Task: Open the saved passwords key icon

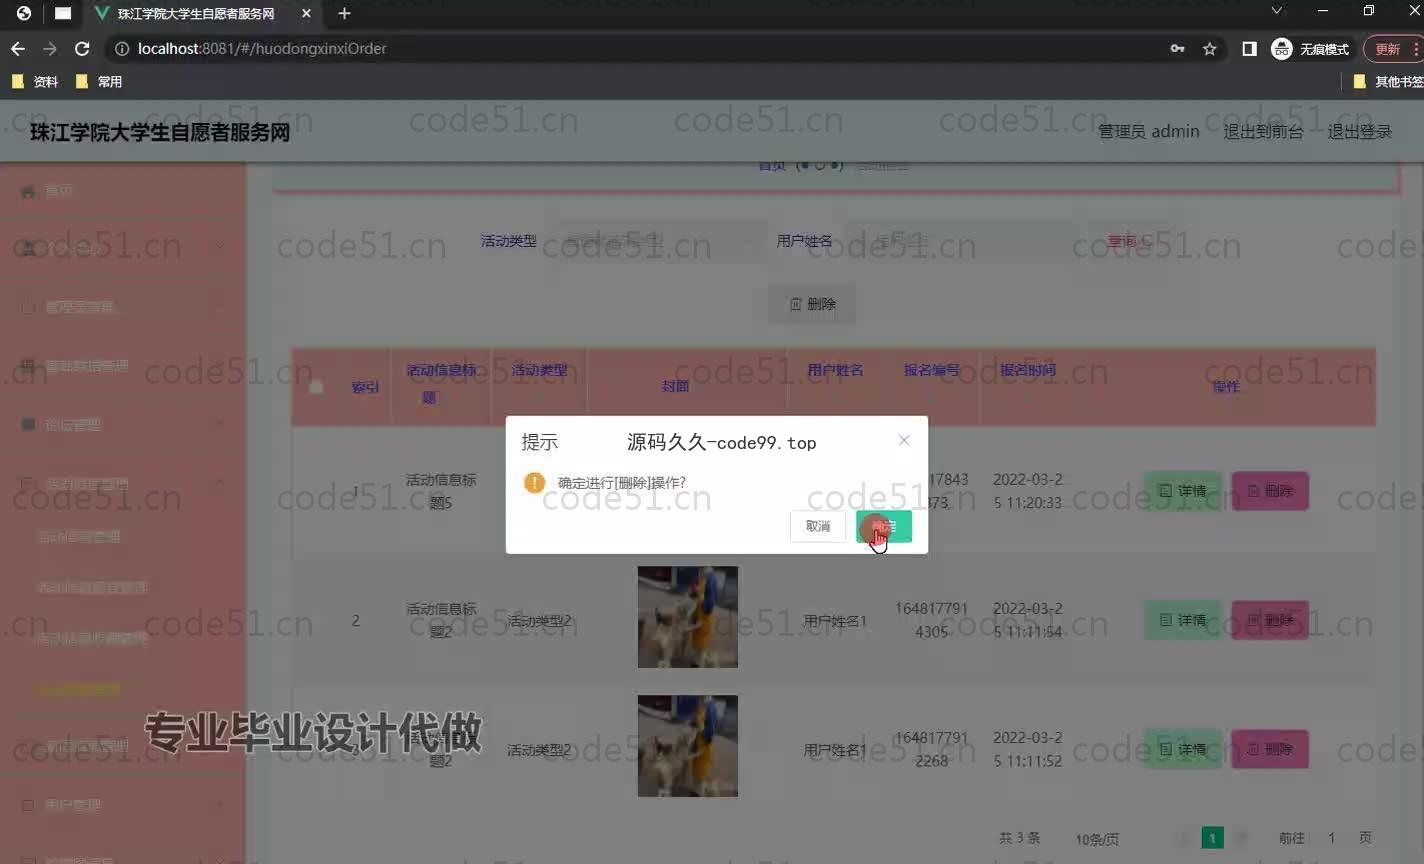Action: [1177, 48]
